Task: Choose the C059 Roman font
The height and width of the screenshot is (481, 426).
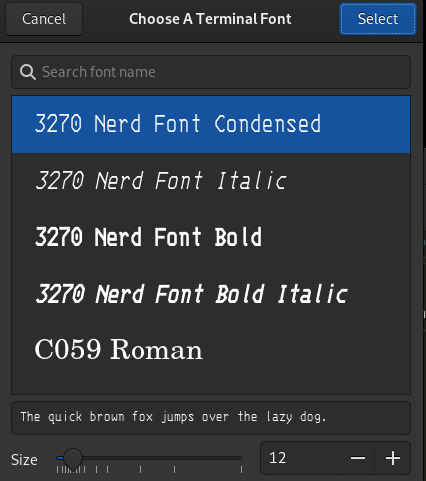Action: 211,350
